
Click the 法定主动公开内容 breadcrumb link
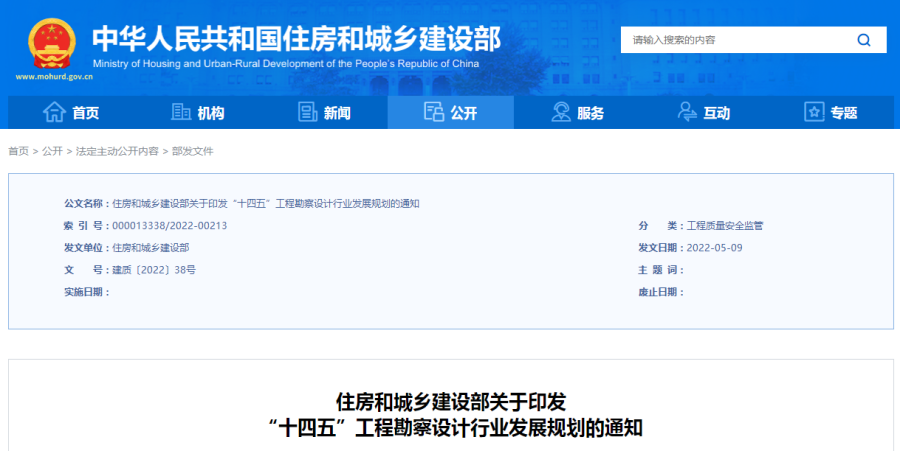click(117, 151)
